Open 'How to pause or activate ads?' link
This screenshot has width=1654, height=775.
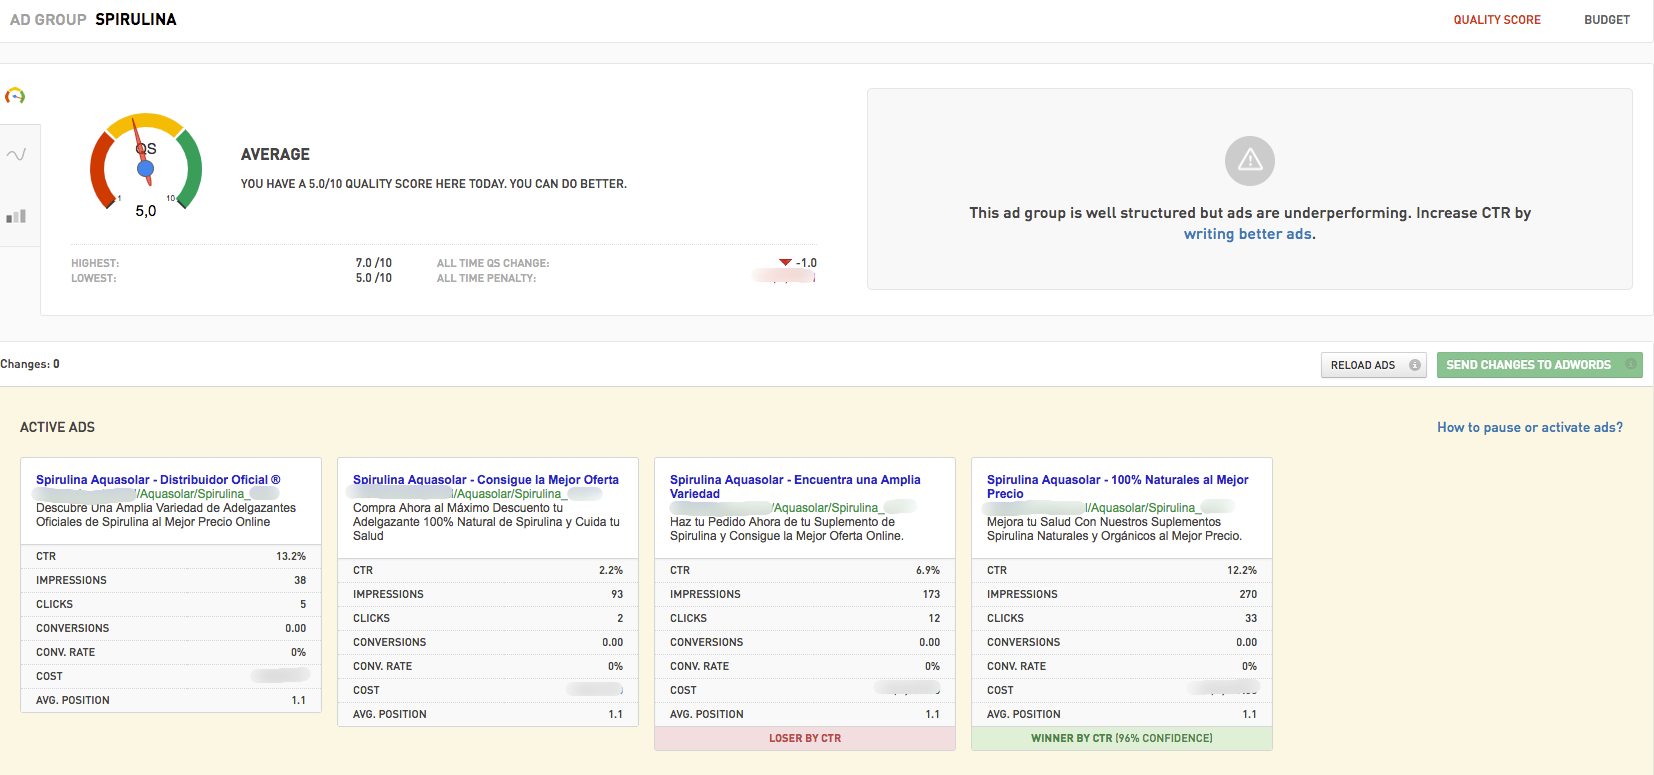coord(1530,427)
